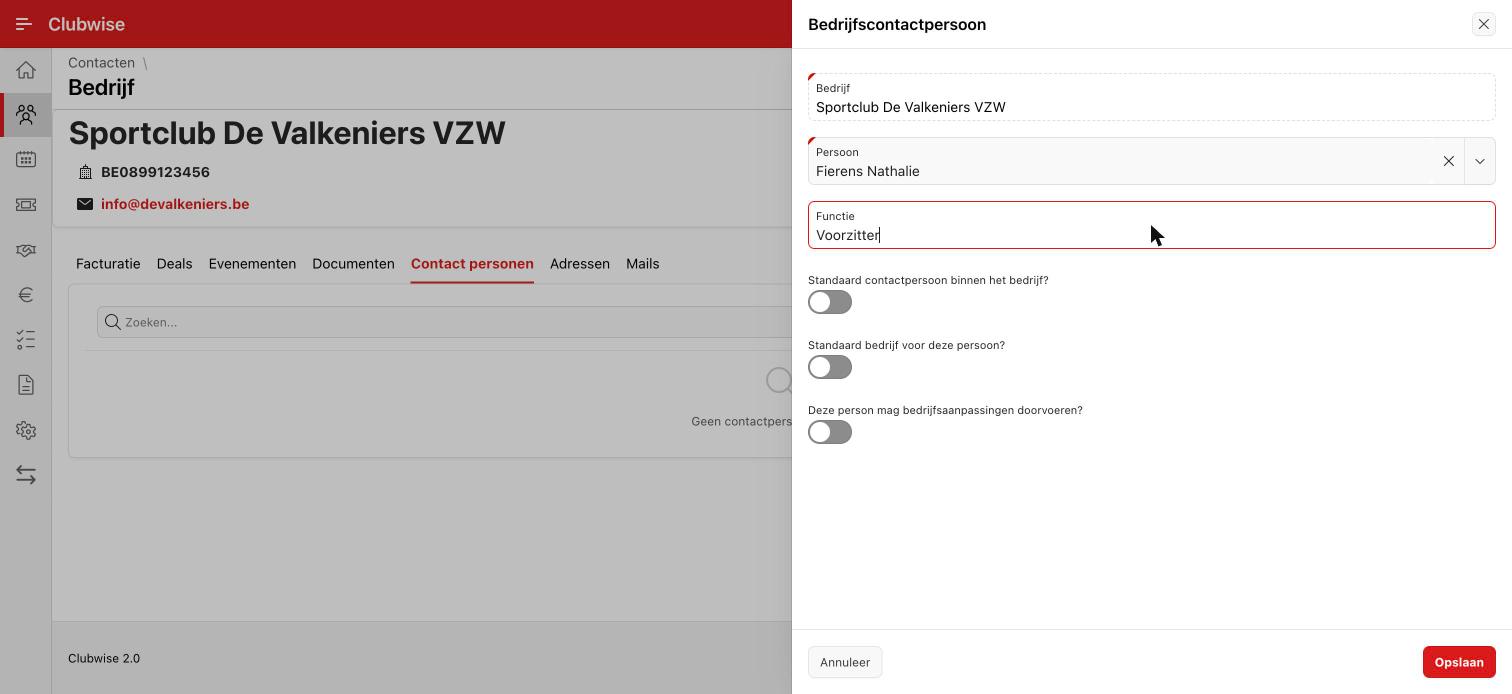Expand the Persoon dropdown arrow
The height and width of the screenshot is (694, 1512).
point(1480,161)
